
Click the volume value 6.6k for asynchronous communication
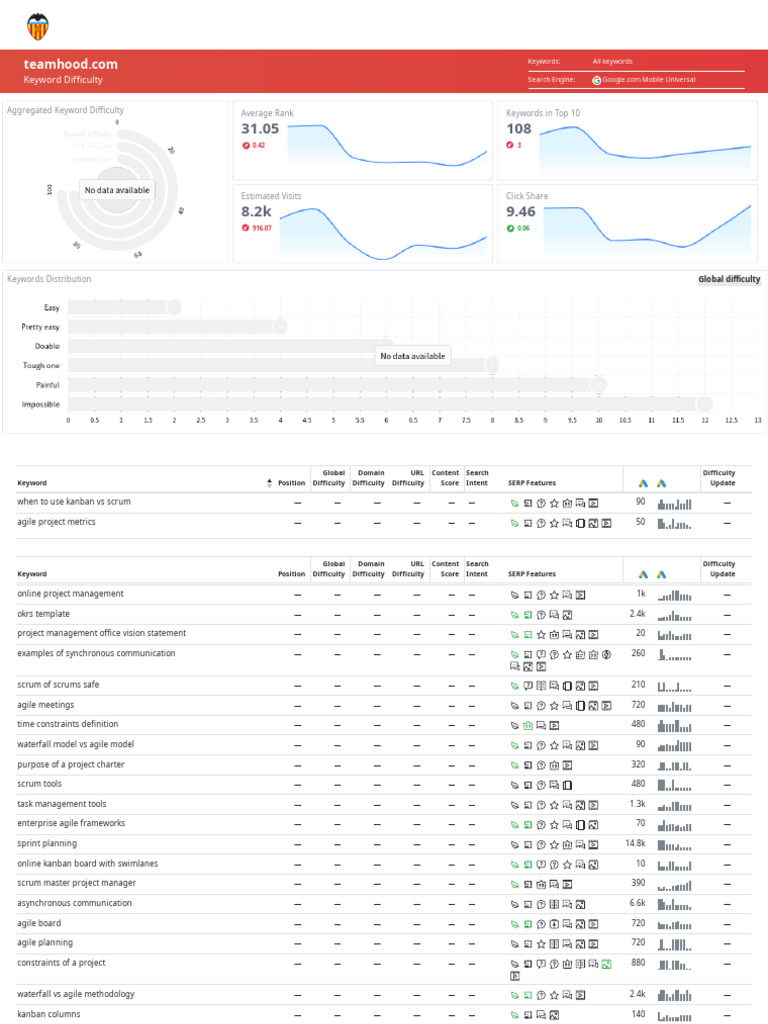pos(637,903)
